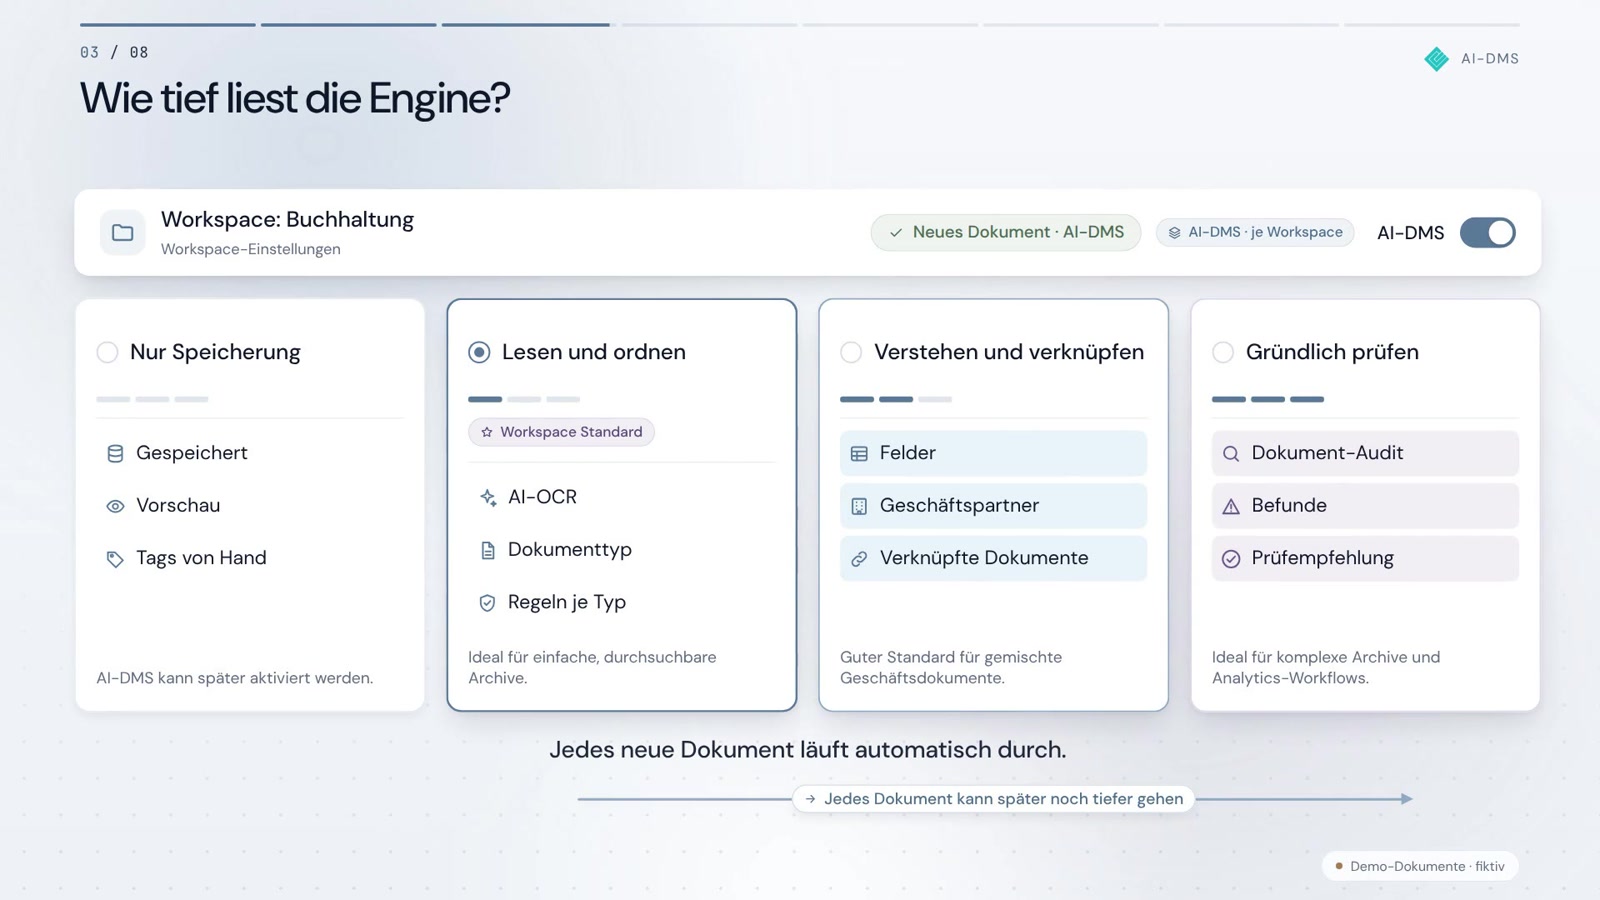
Task: Click the warning triangle beside Befunde
Action: pyautogui.click(x=1231, y=506)
